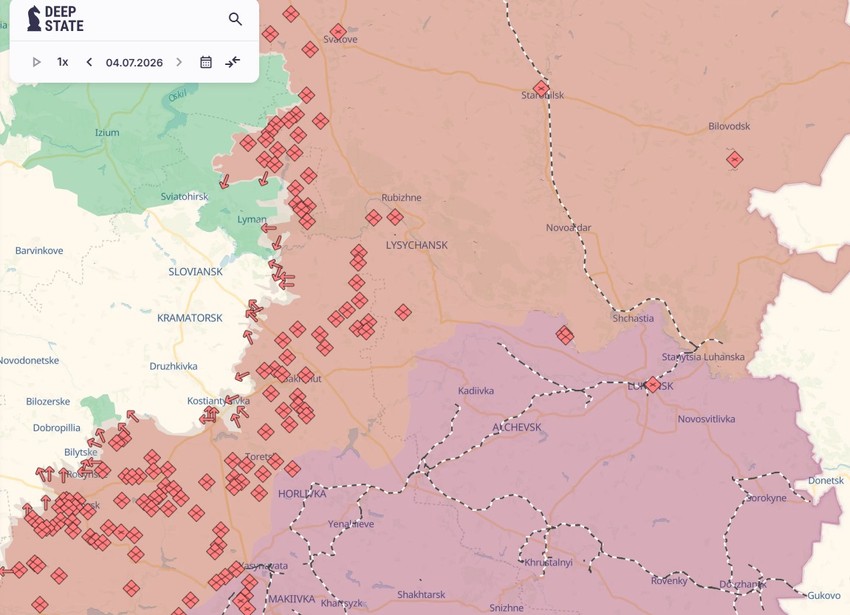Click the LYSYCHANSK city label

[417, 245]
